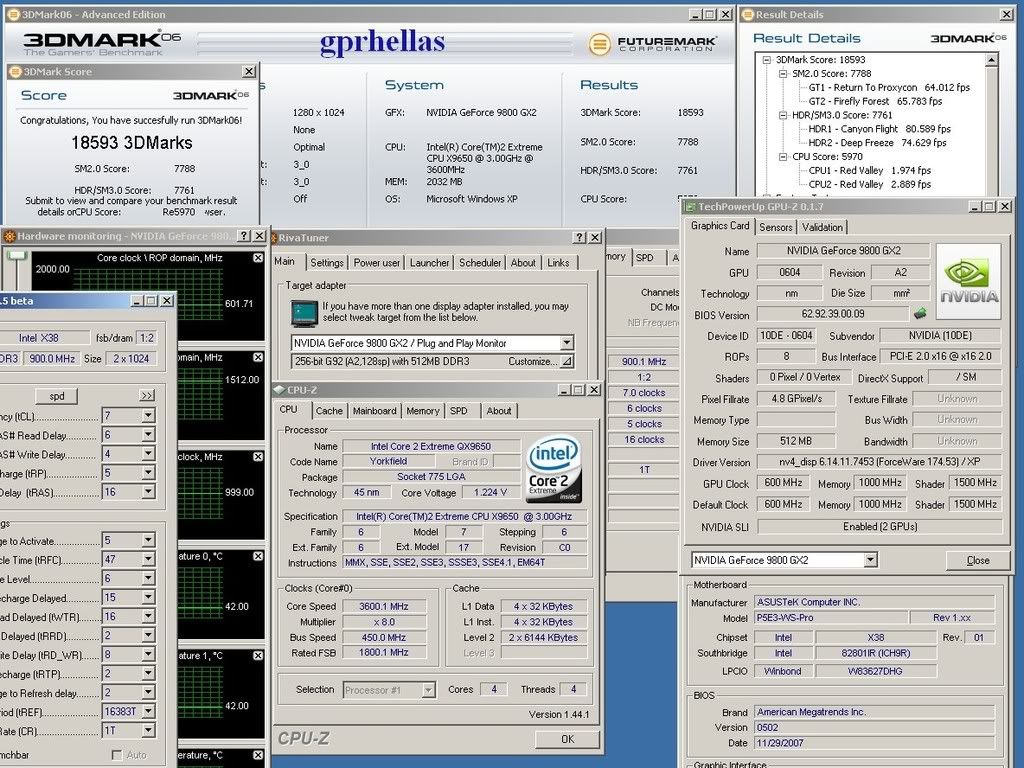Open the tRP dropdown showing 5
This screenshot has width=1024, height=768.
(148, 473)
